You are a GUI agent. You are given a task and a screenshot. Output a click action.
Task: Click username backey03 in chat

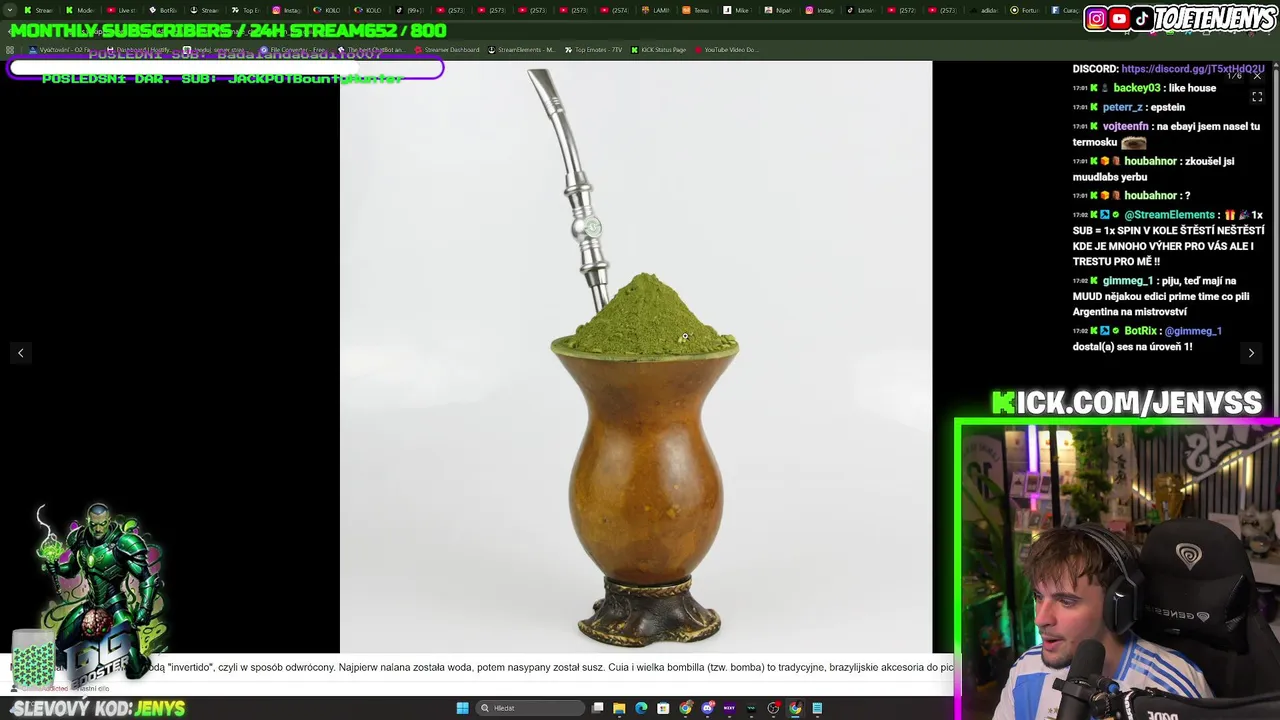(x=1137, y=88)
